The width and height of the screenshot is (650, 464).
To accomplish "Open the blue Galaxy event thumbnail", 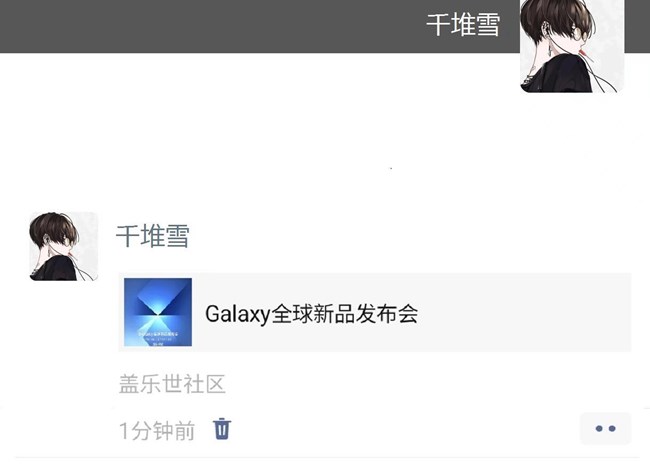I will (x=158, y=312).
